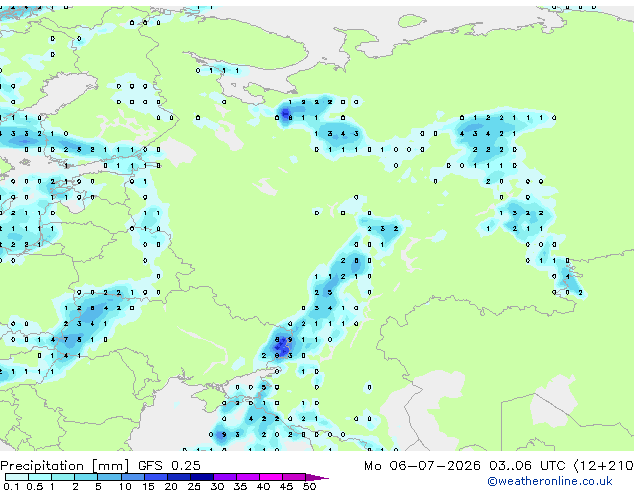The height and width of the screenshot is (490, 634).
Task: Click the 20–25 mm legend color box
Action: point(178,477)
